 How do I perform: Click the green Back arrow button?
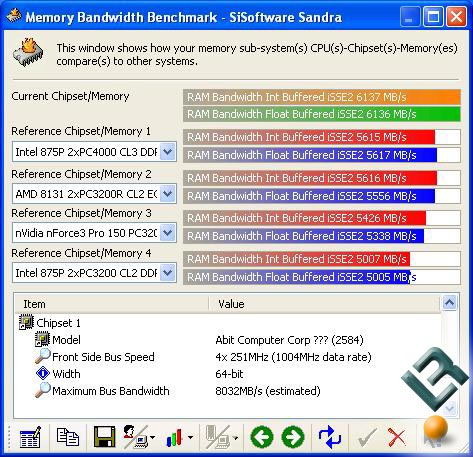pyautogui.click(x=262, y=437)
